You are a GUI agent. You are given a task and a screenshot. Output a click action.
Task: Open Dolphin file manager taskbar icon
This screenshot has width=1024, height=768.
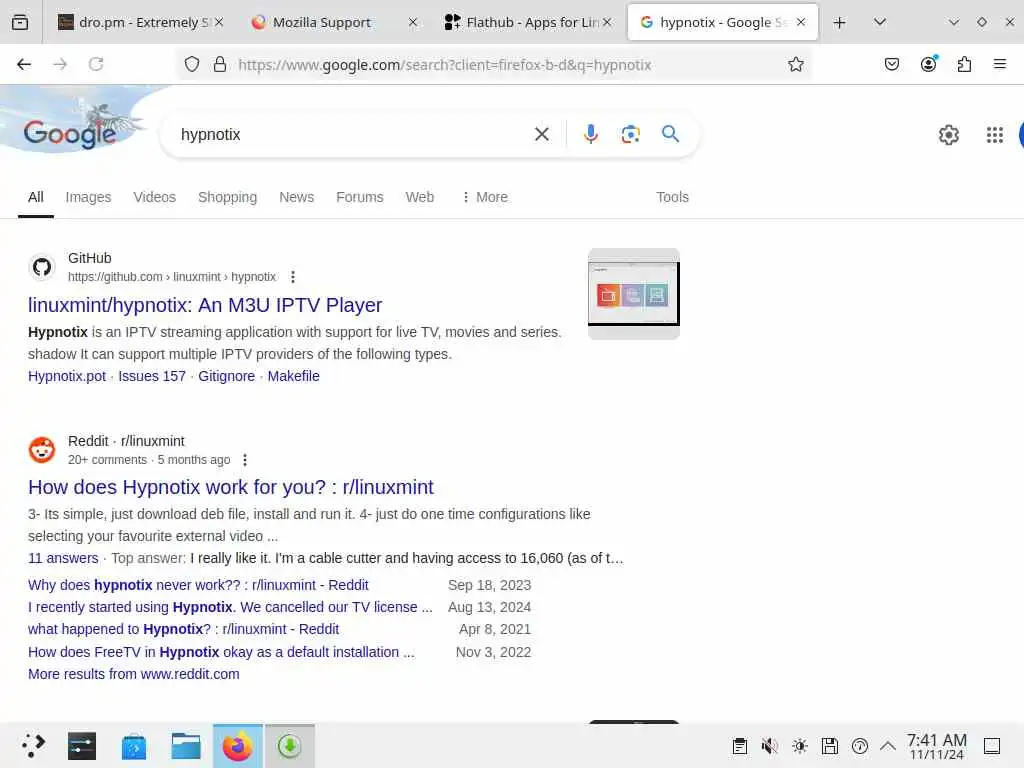186,746
